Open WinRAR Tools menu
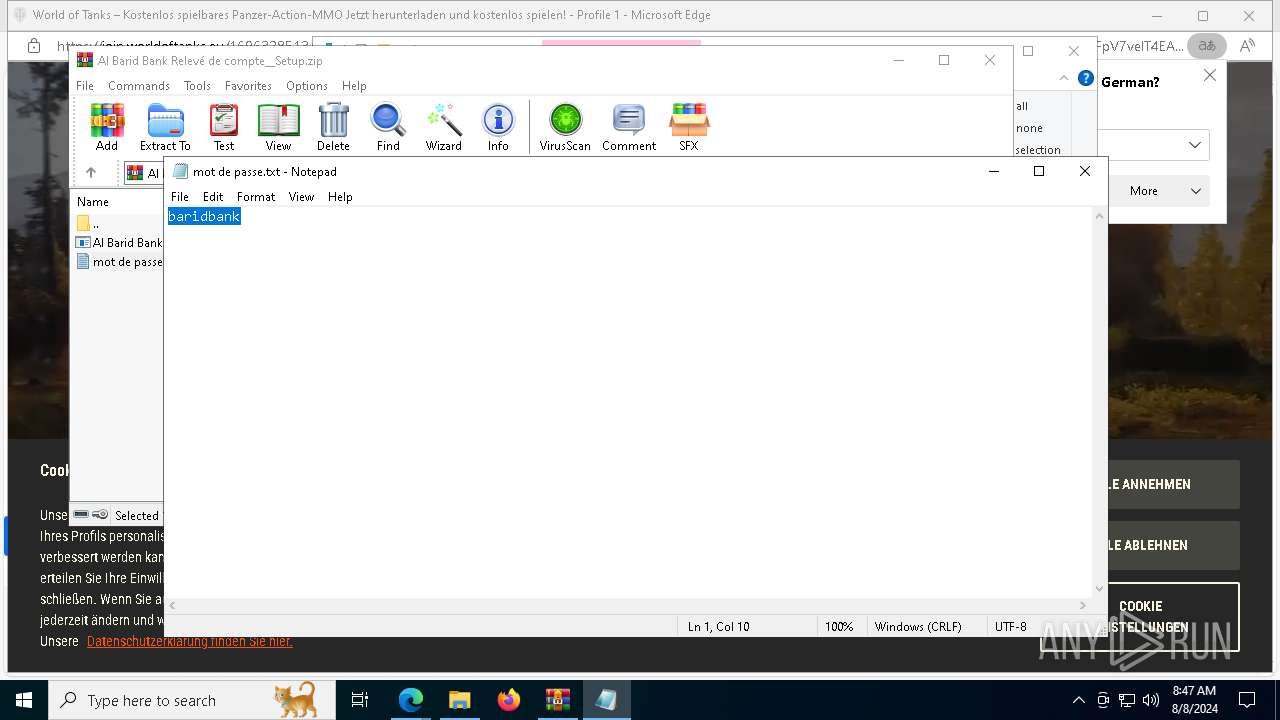 (197, 86)
